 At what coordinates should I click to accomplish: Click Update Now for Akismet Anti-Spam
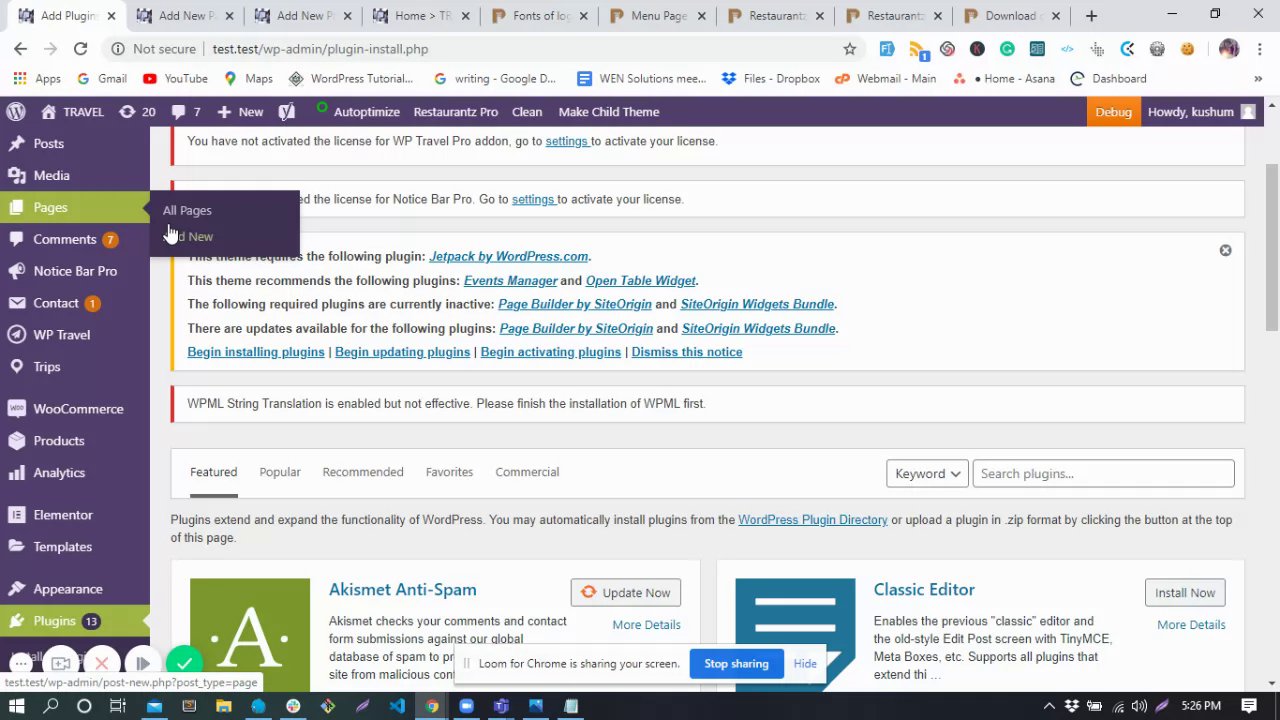(x=626, y=593)
